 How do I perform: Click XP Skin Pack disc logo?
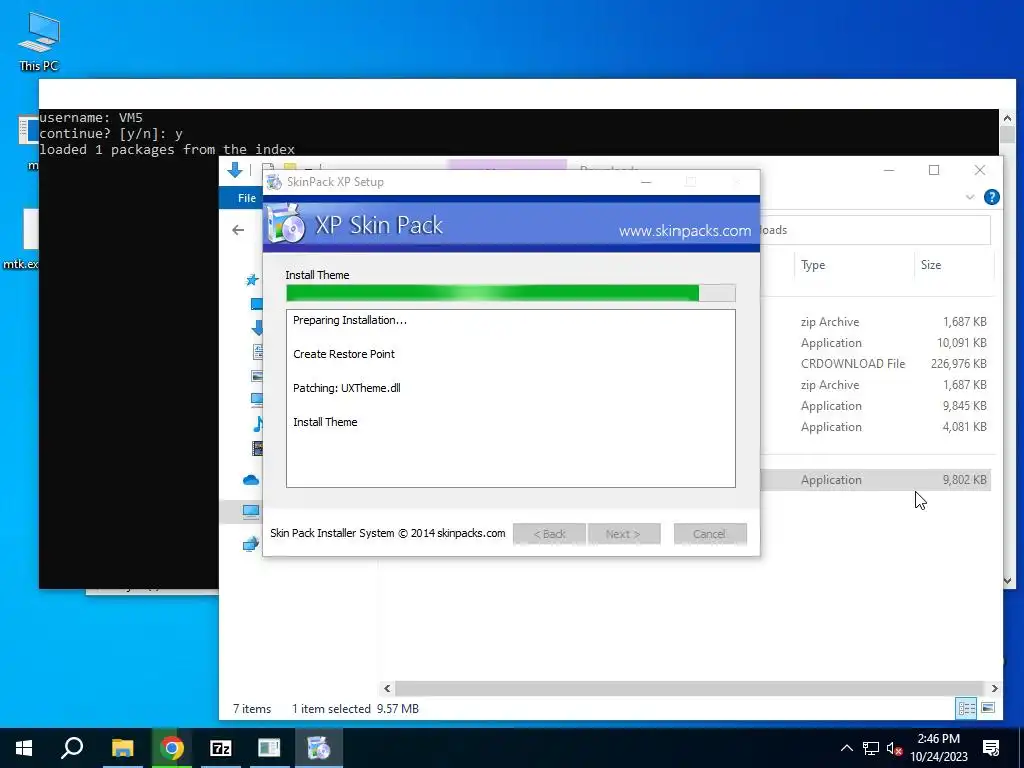pyautogui.click(x=285, y=224)
